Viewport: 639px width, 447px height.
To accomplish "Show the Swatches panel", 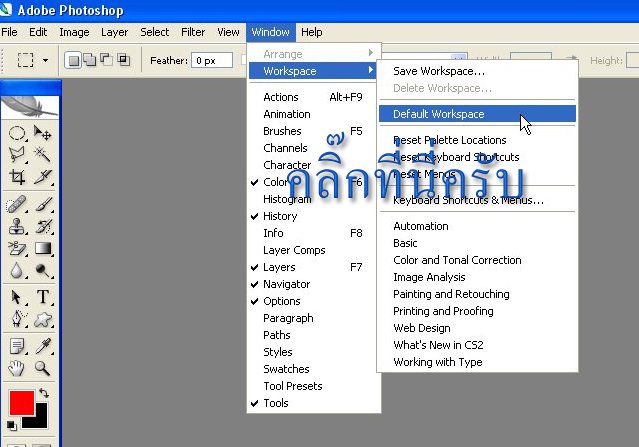I will point(314,369).
